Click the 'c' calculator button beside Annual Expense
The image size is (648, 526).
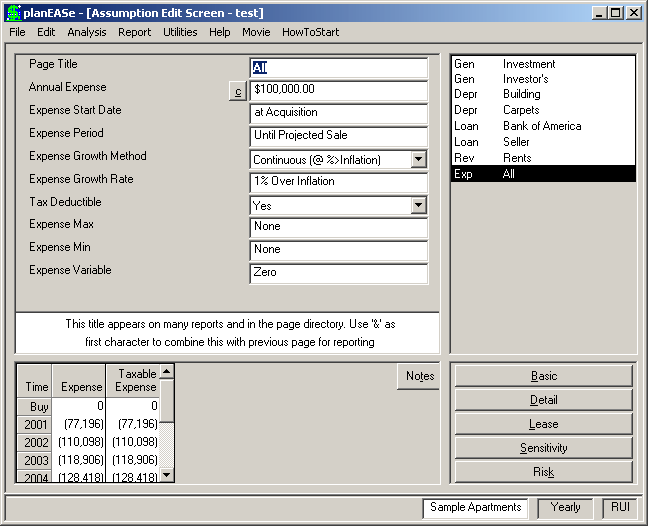click(238, 91)
